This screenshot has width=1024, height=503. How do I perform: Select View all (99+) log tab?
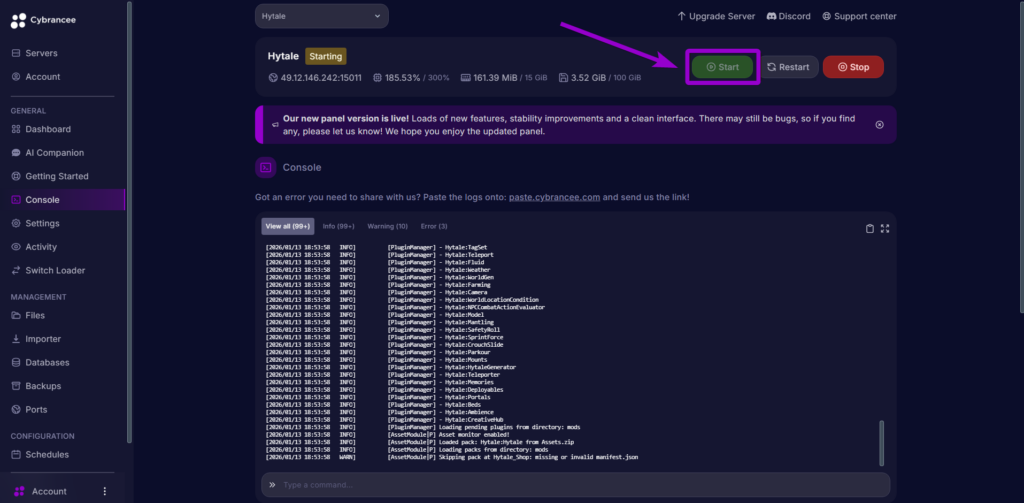pos(288,226)
